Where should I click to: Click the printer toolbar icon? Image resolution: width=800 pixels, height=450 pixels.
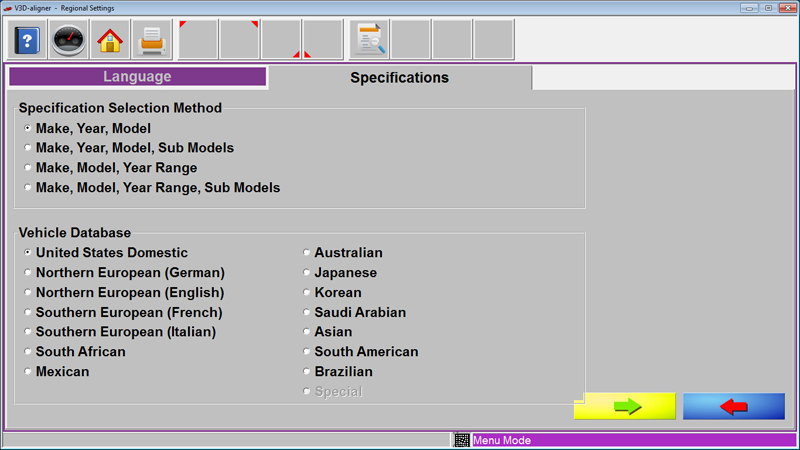pos(152,40)
